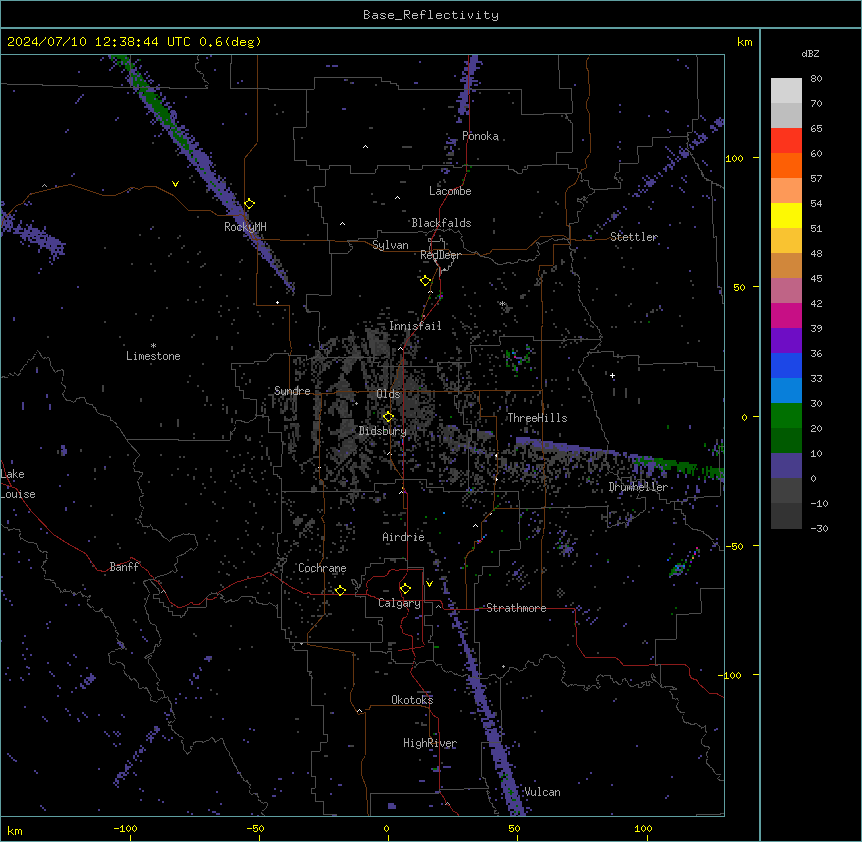Select the RockyMH label
This screenshot has height=842, width=862.
245,227
